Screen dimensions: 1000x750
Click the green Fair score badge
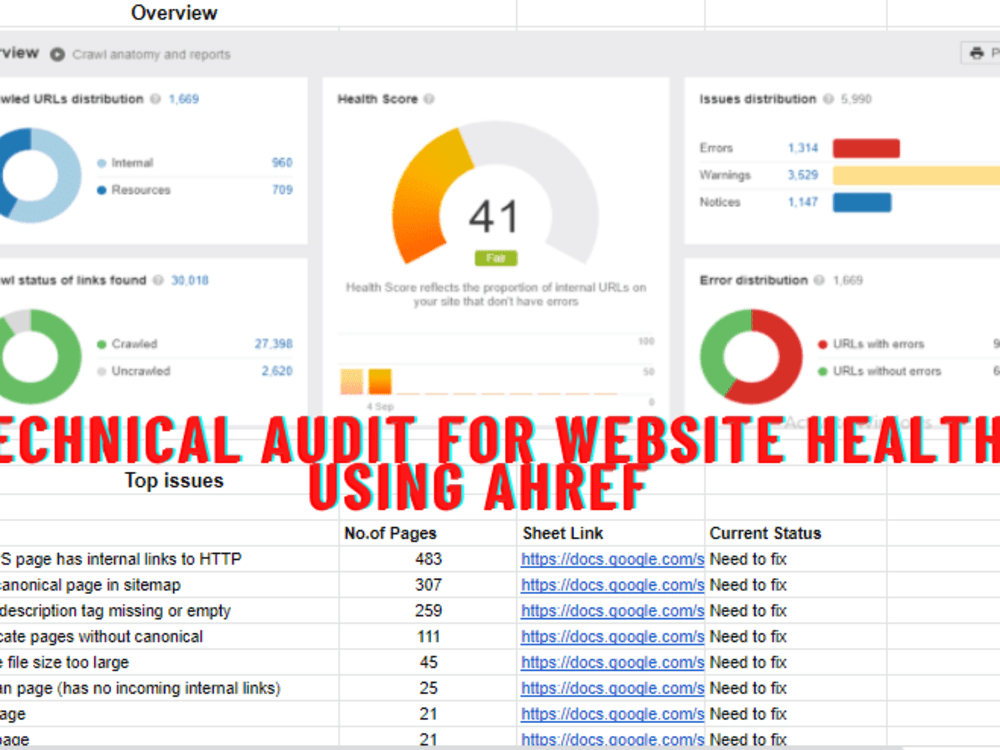[x=496, y=258]
